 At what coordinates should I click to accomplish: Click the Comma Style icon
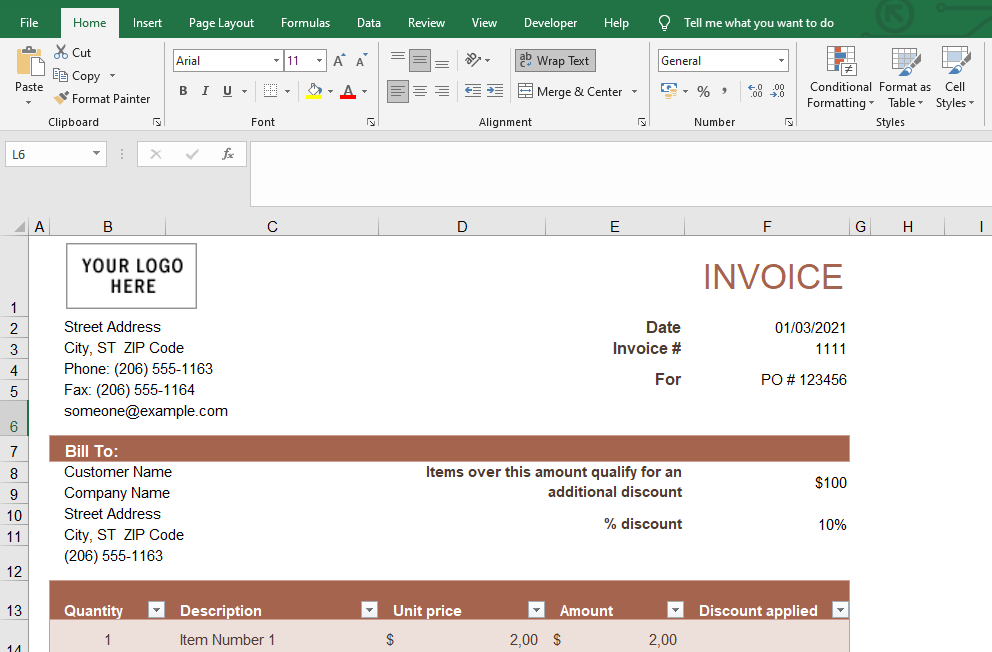click(x=724, y=92)
